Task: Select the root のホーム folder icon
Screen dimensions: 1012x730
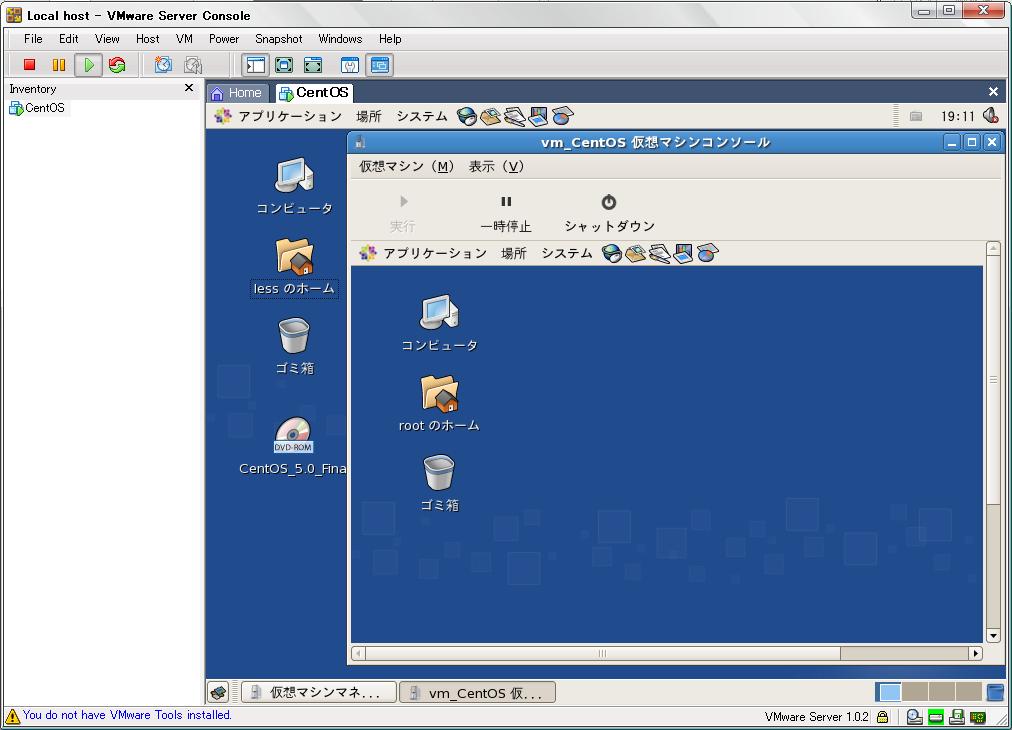Action: (x=440, y=403)
